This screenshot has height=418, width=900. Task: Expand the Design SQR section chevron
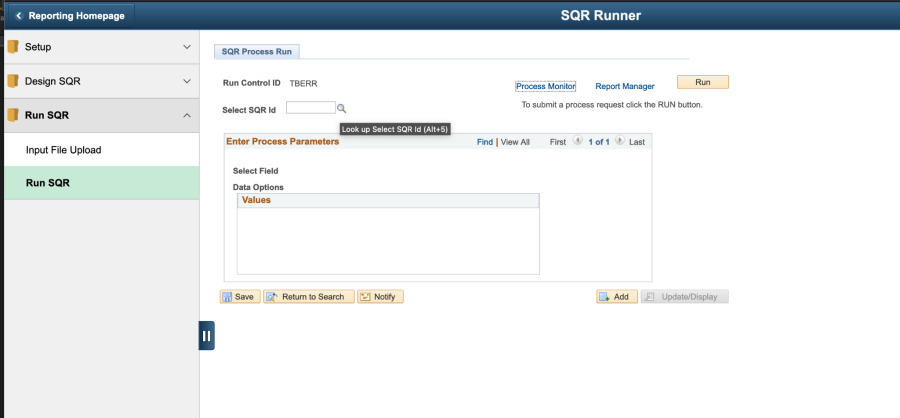coord(187,82)
